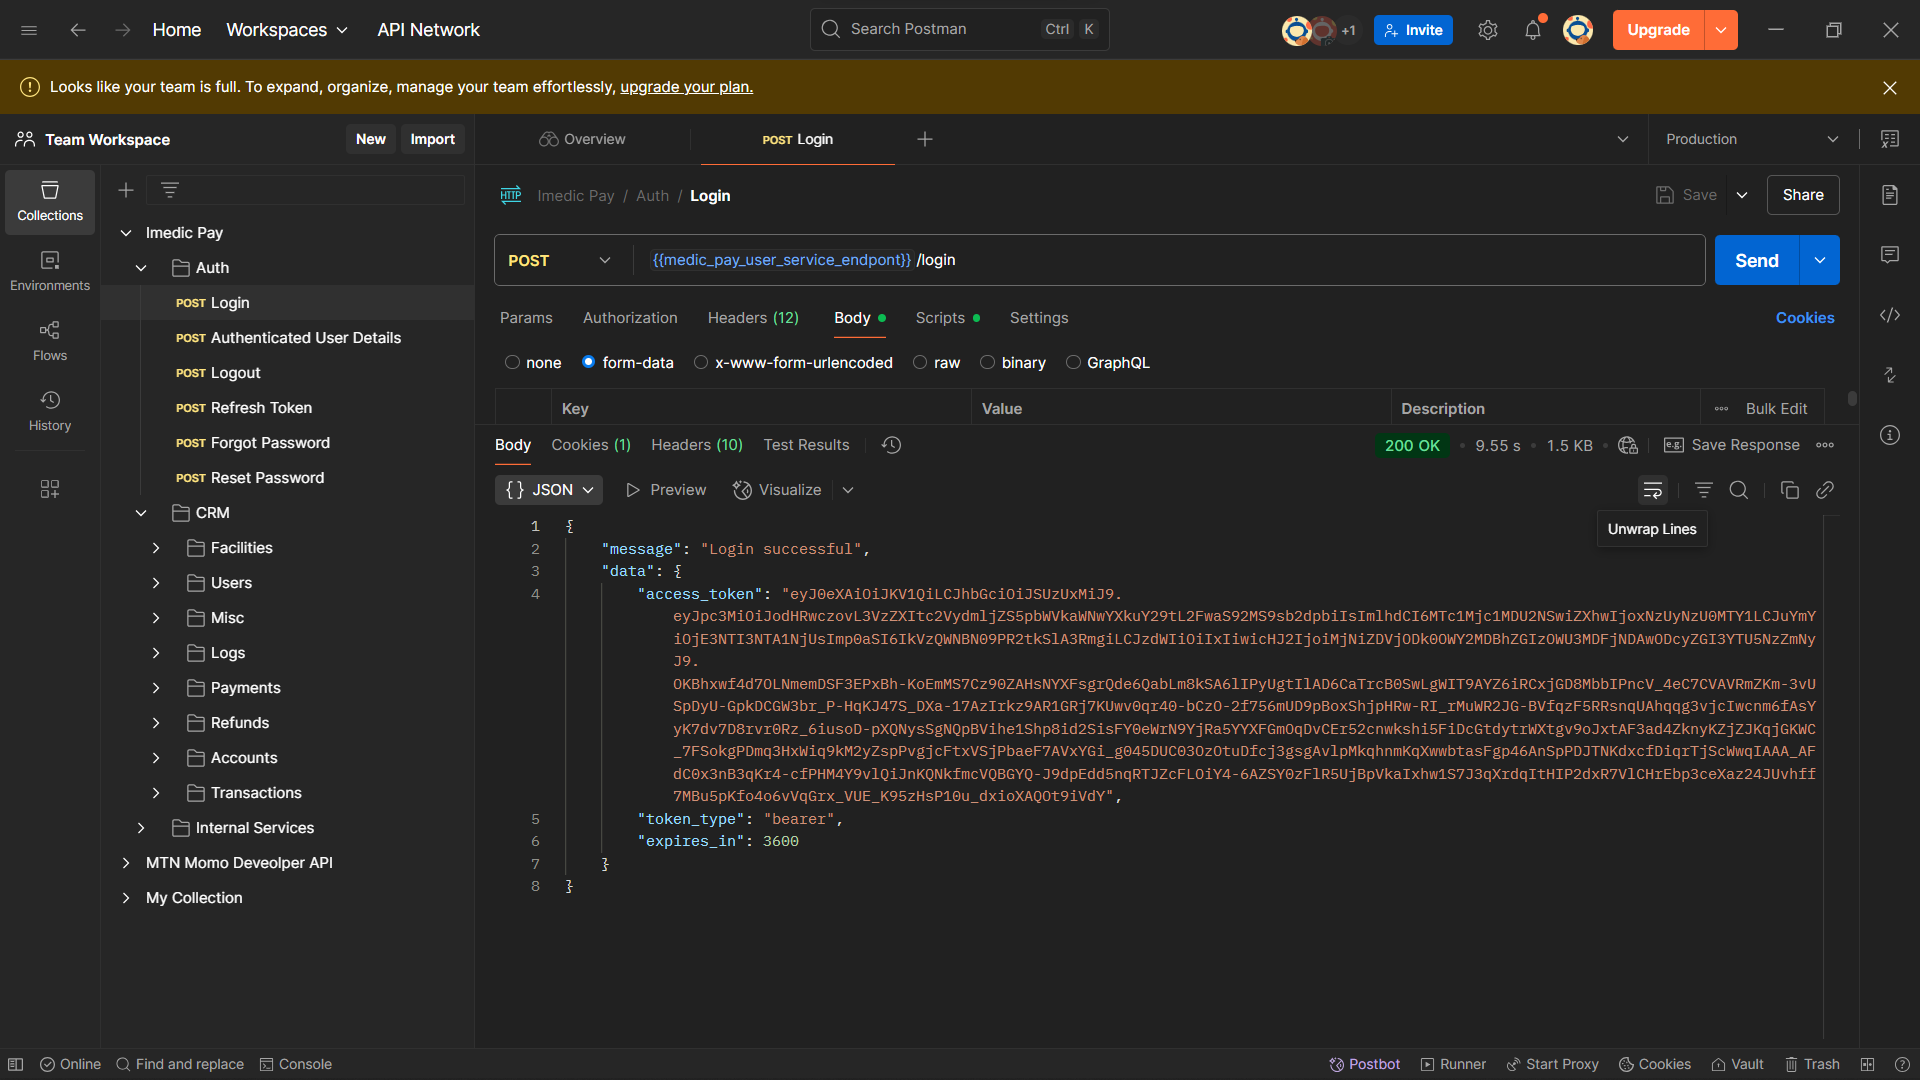Viewport: 1920px width, 1080px height.
Task: Open the configure sidebar apps icon
Action: (50, 489)
